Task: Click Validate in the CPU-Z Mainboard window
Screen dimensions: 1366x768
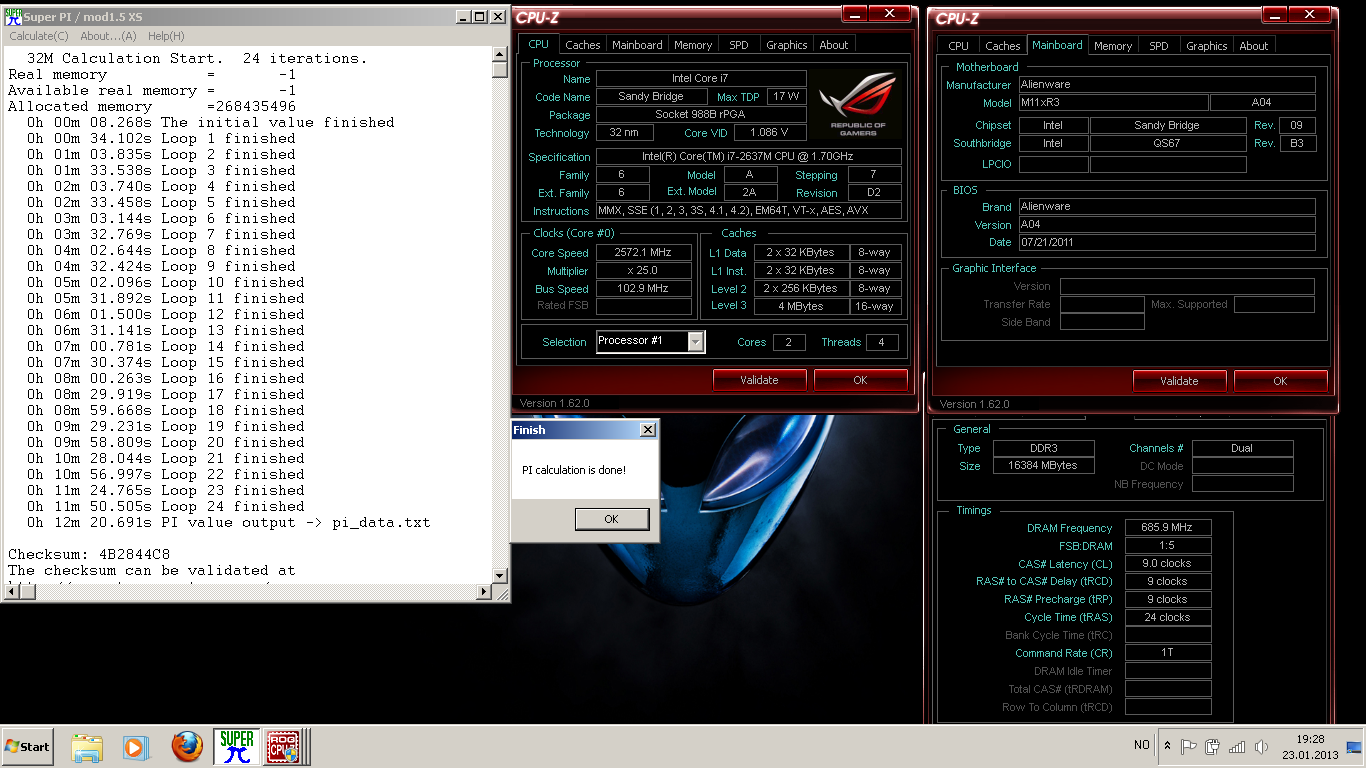Action: point(1179,380)
